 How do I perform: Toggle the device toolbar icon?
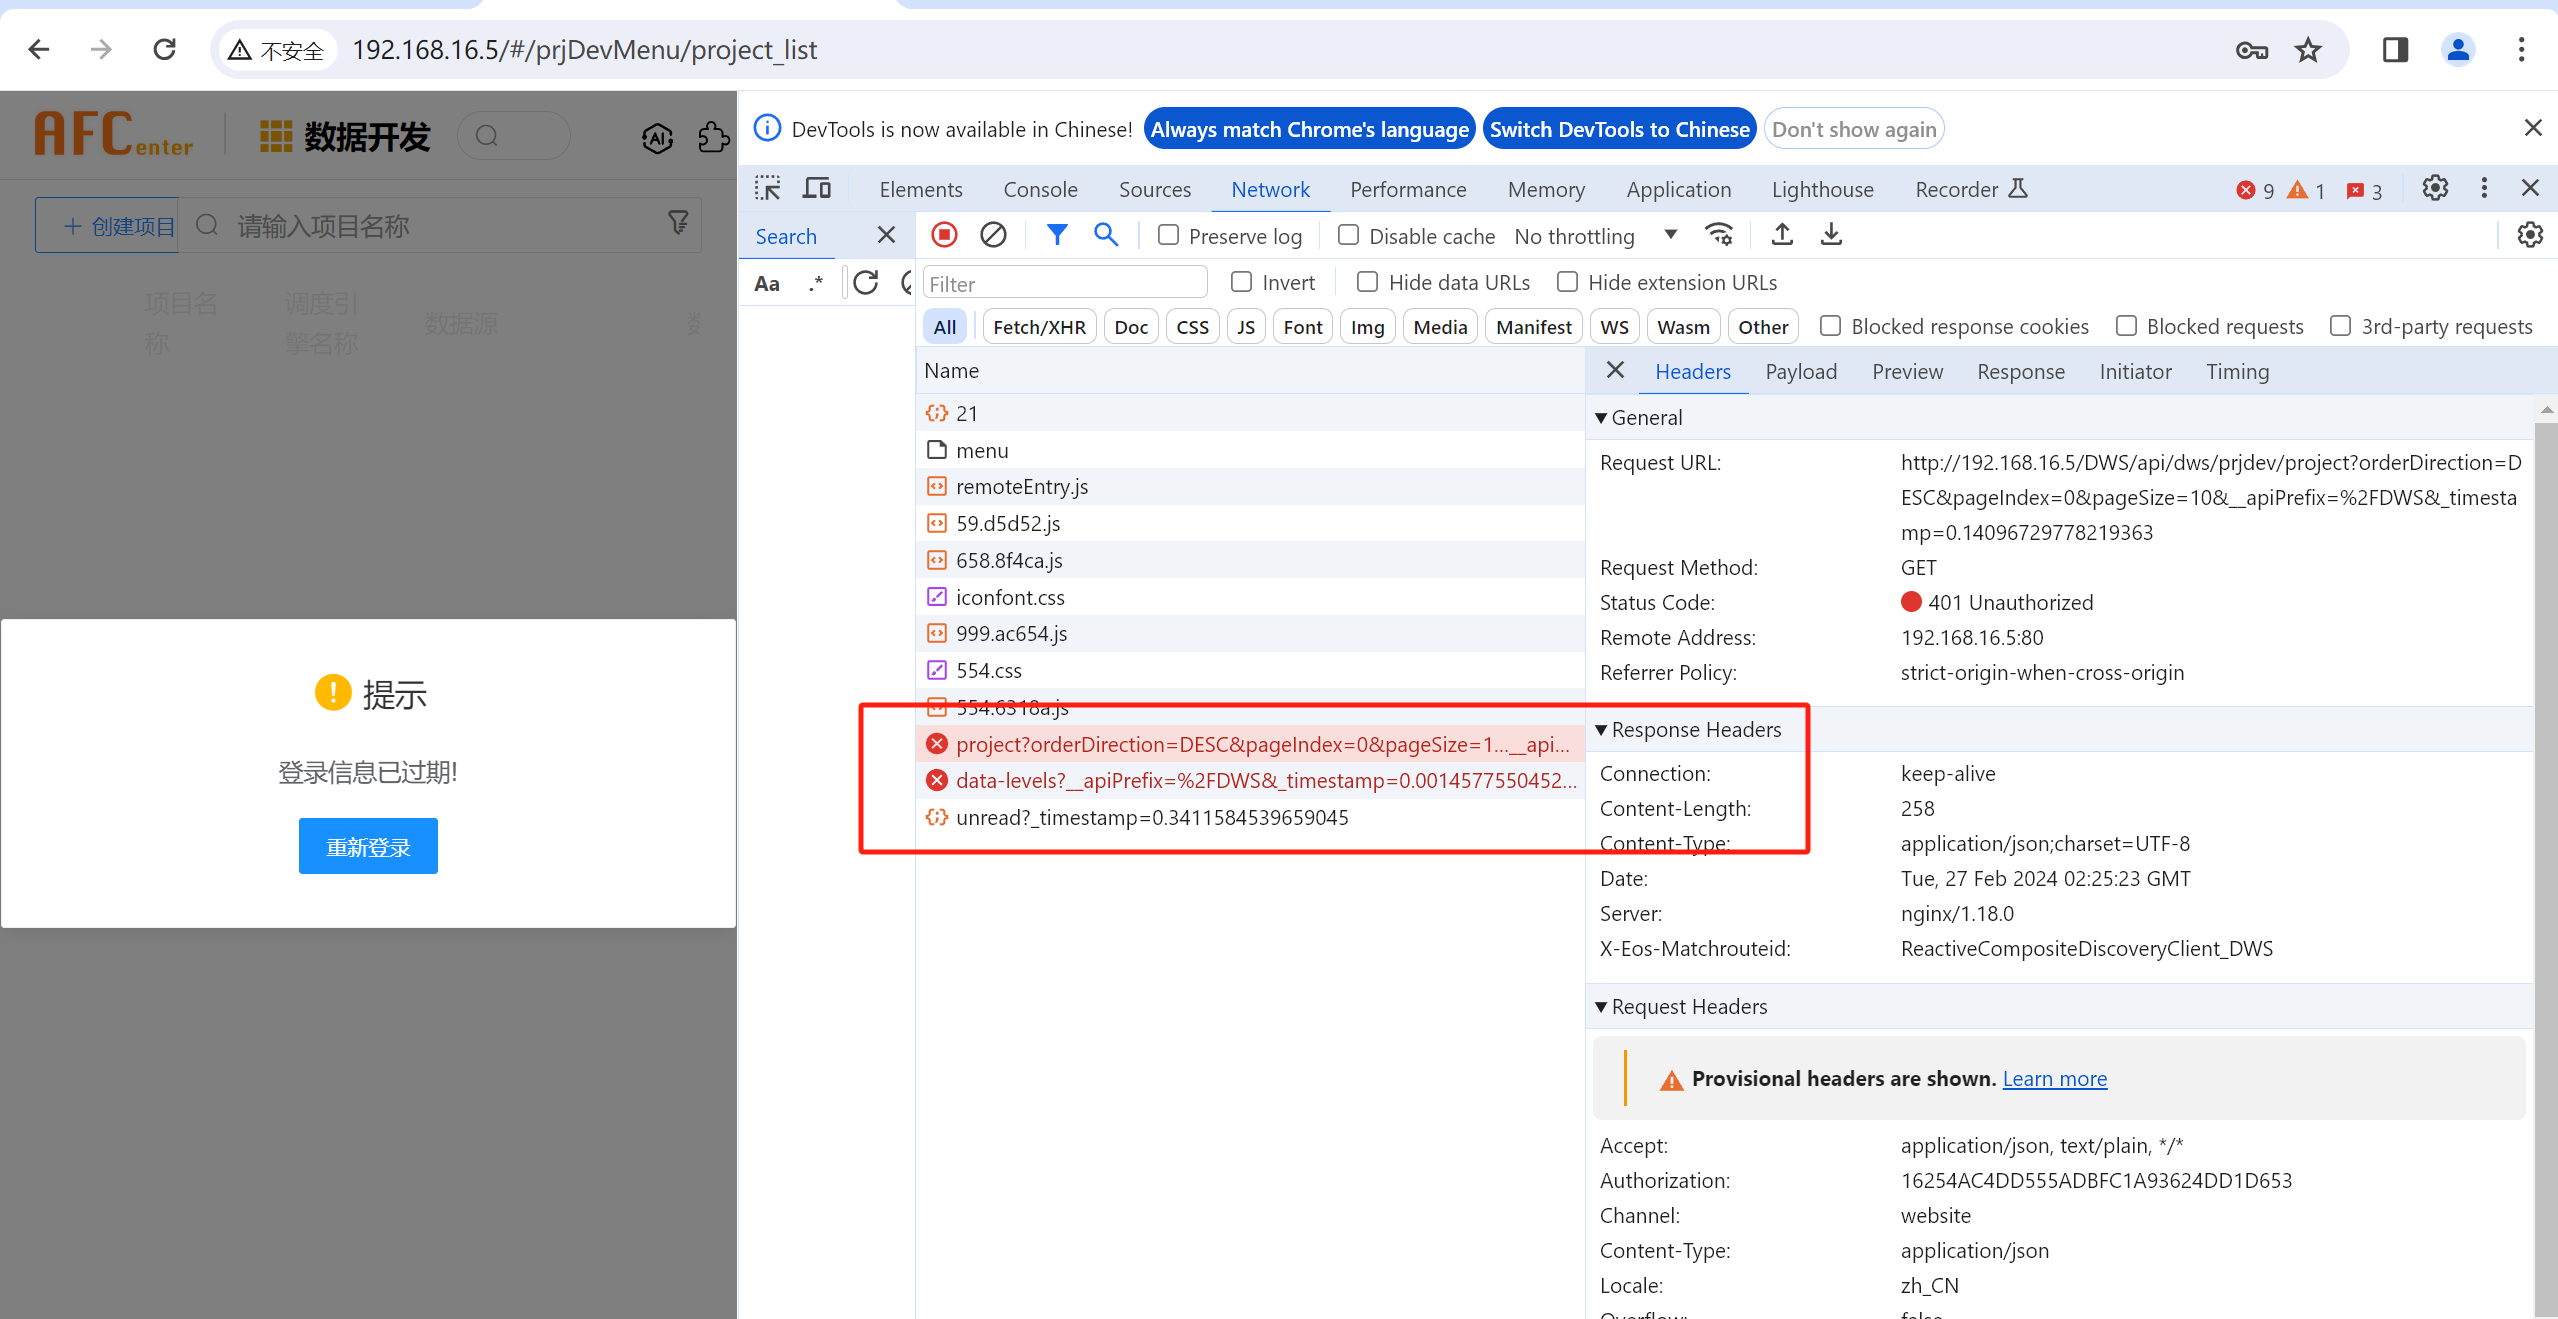[817, 189]
